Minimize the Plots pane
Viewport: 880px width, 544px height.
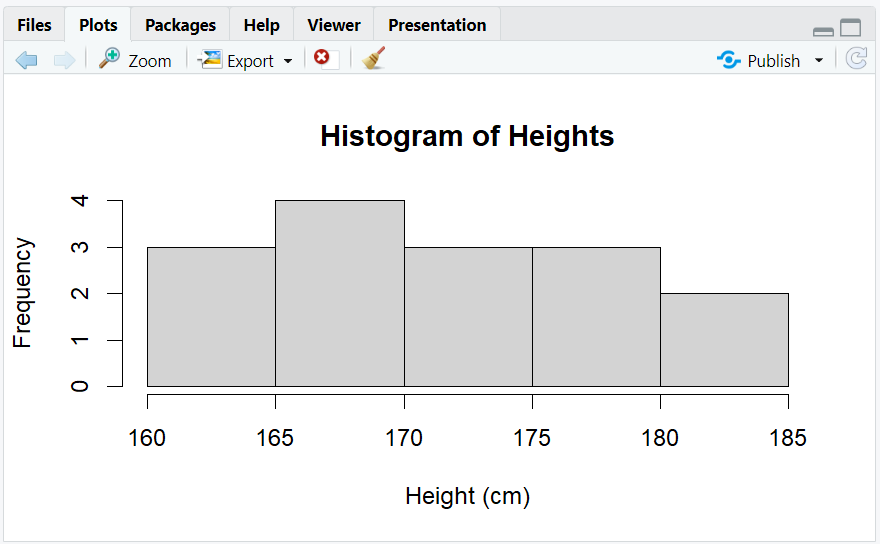823,31
